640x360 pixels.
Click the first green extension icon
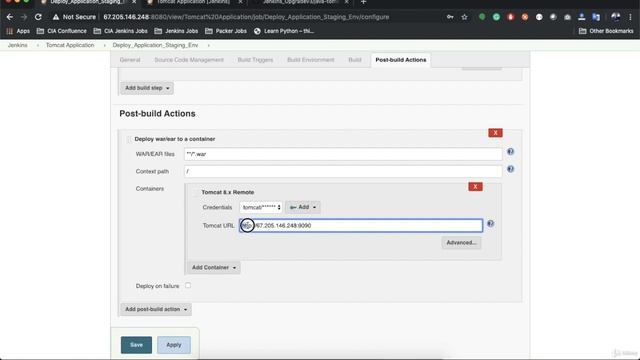(482, 17)
